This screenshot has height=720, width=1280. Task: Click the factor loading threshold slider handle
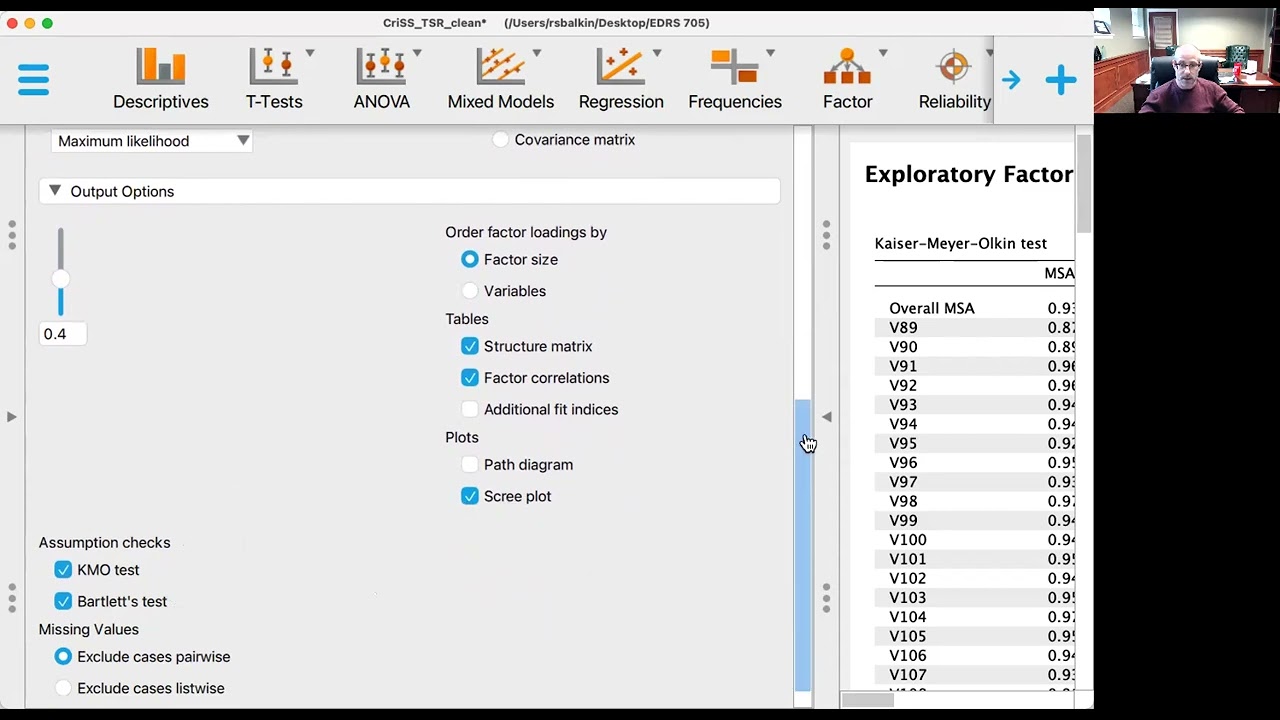[x=61, y=279]
